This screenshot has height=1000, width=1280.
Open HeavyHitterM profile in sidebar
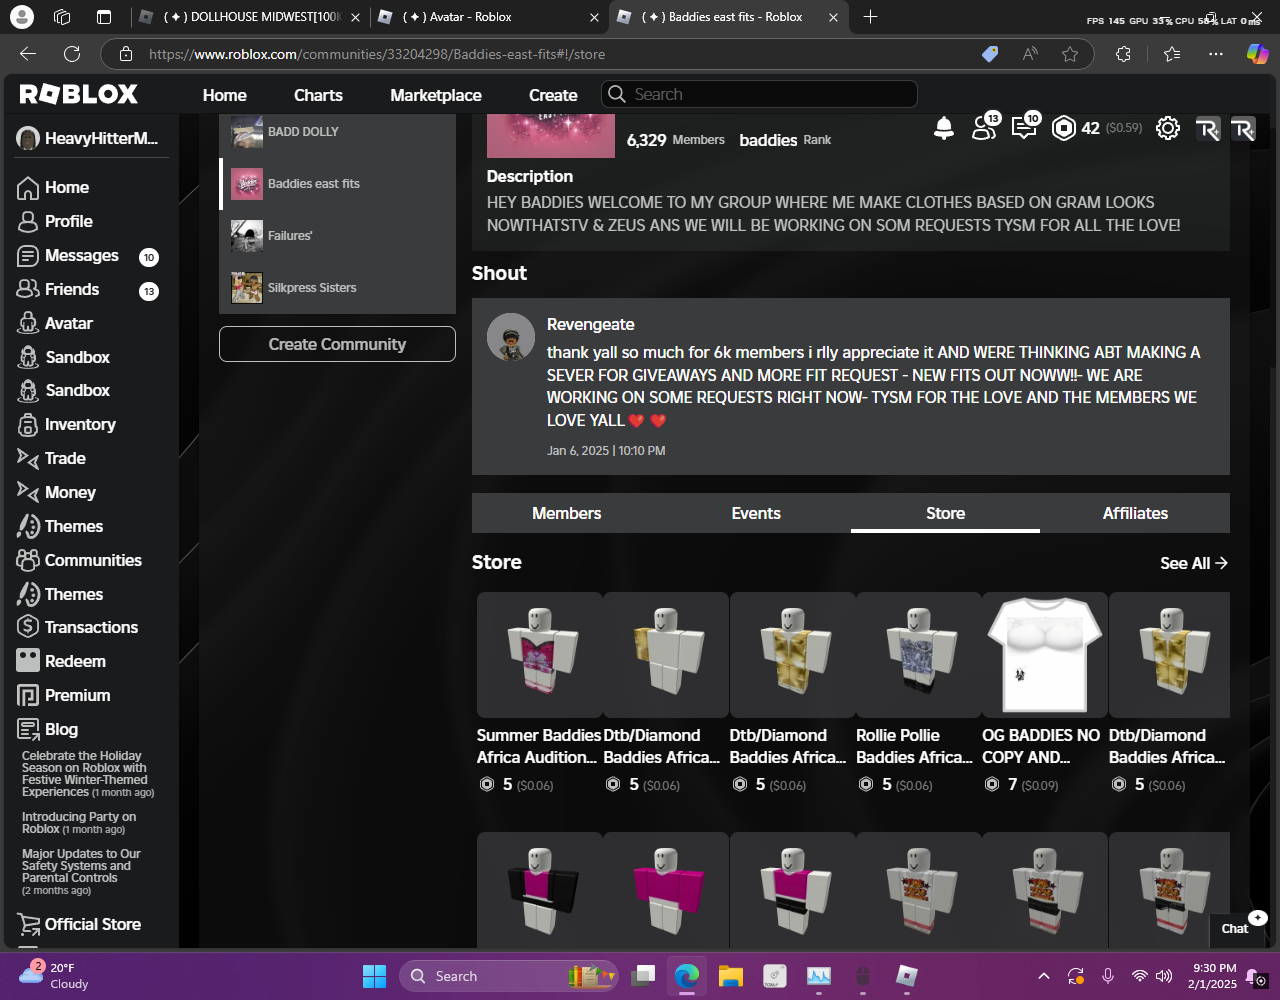[88, 139]
